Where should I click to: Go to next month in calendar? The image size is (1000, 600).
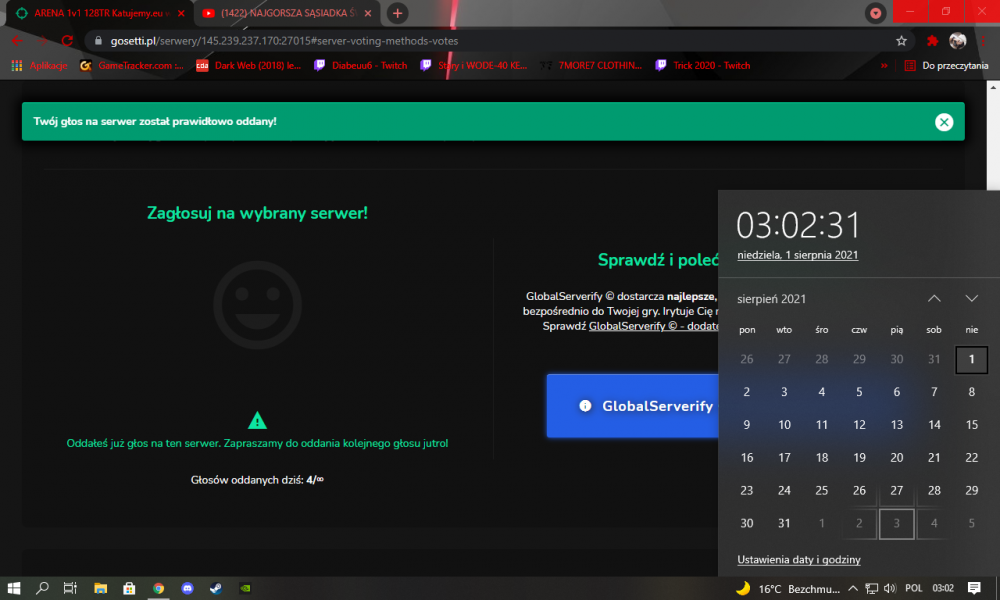pos(971,298)
